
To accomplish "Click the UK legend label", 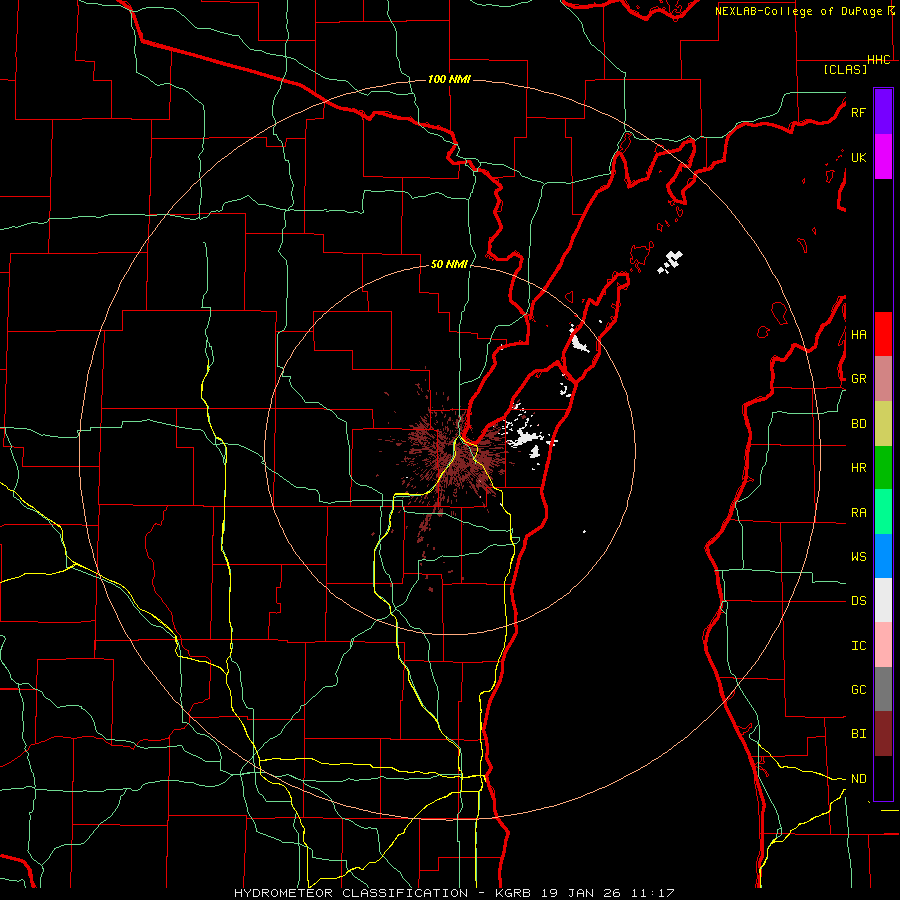I will pos(858,157).
